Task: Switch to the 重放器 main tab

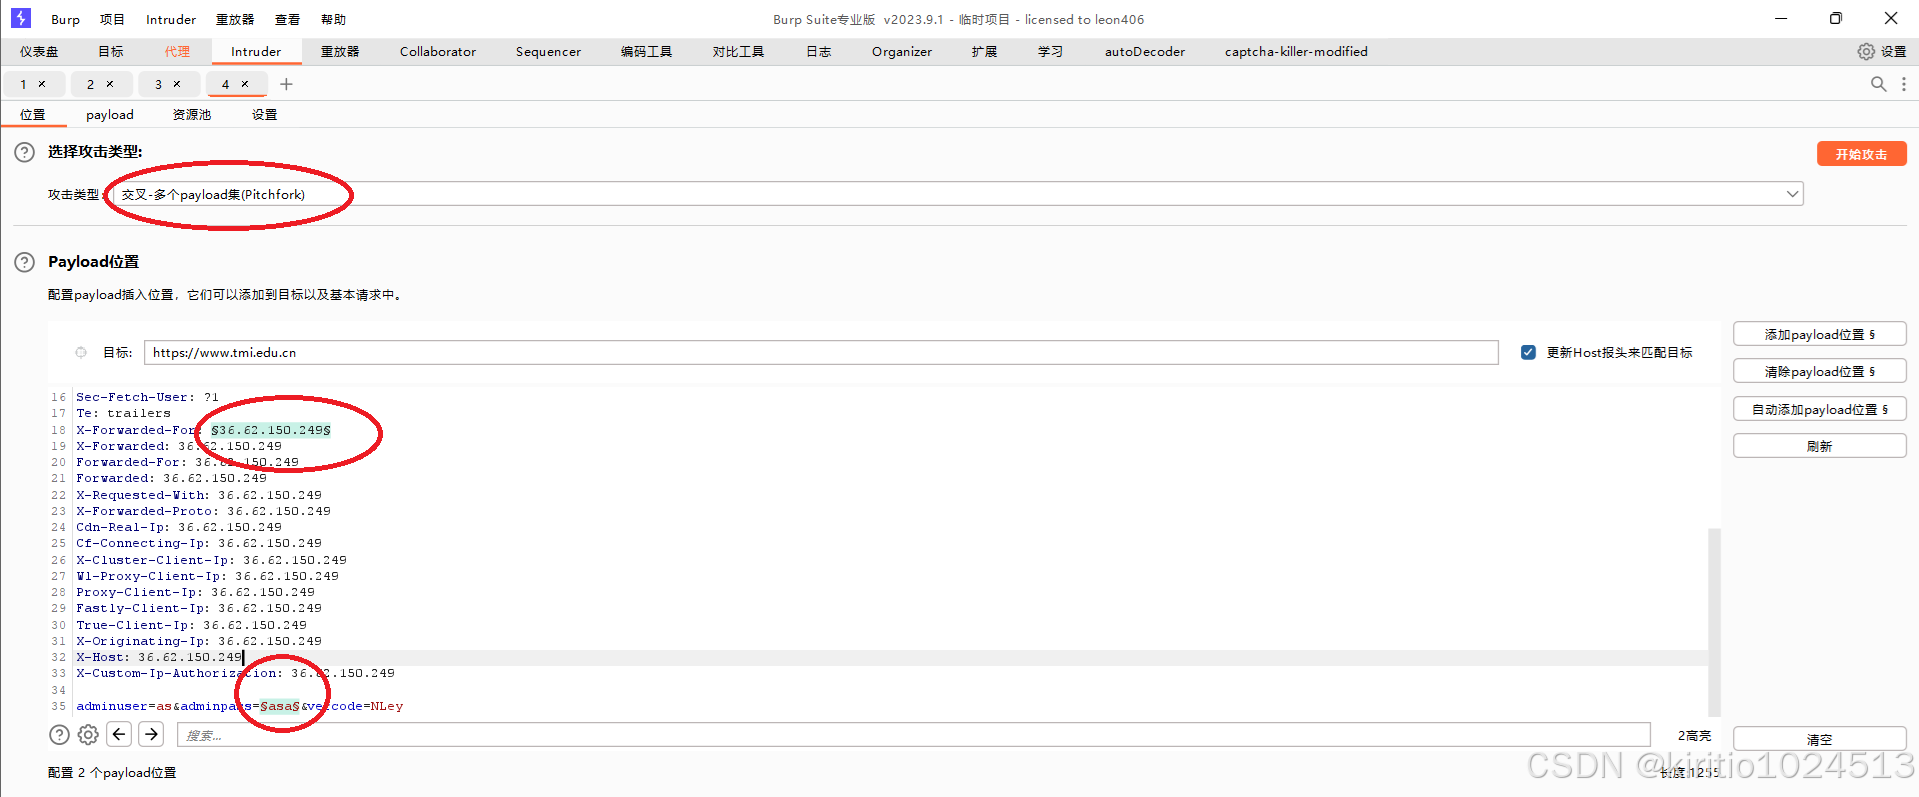Action: [x=340, y=51]
